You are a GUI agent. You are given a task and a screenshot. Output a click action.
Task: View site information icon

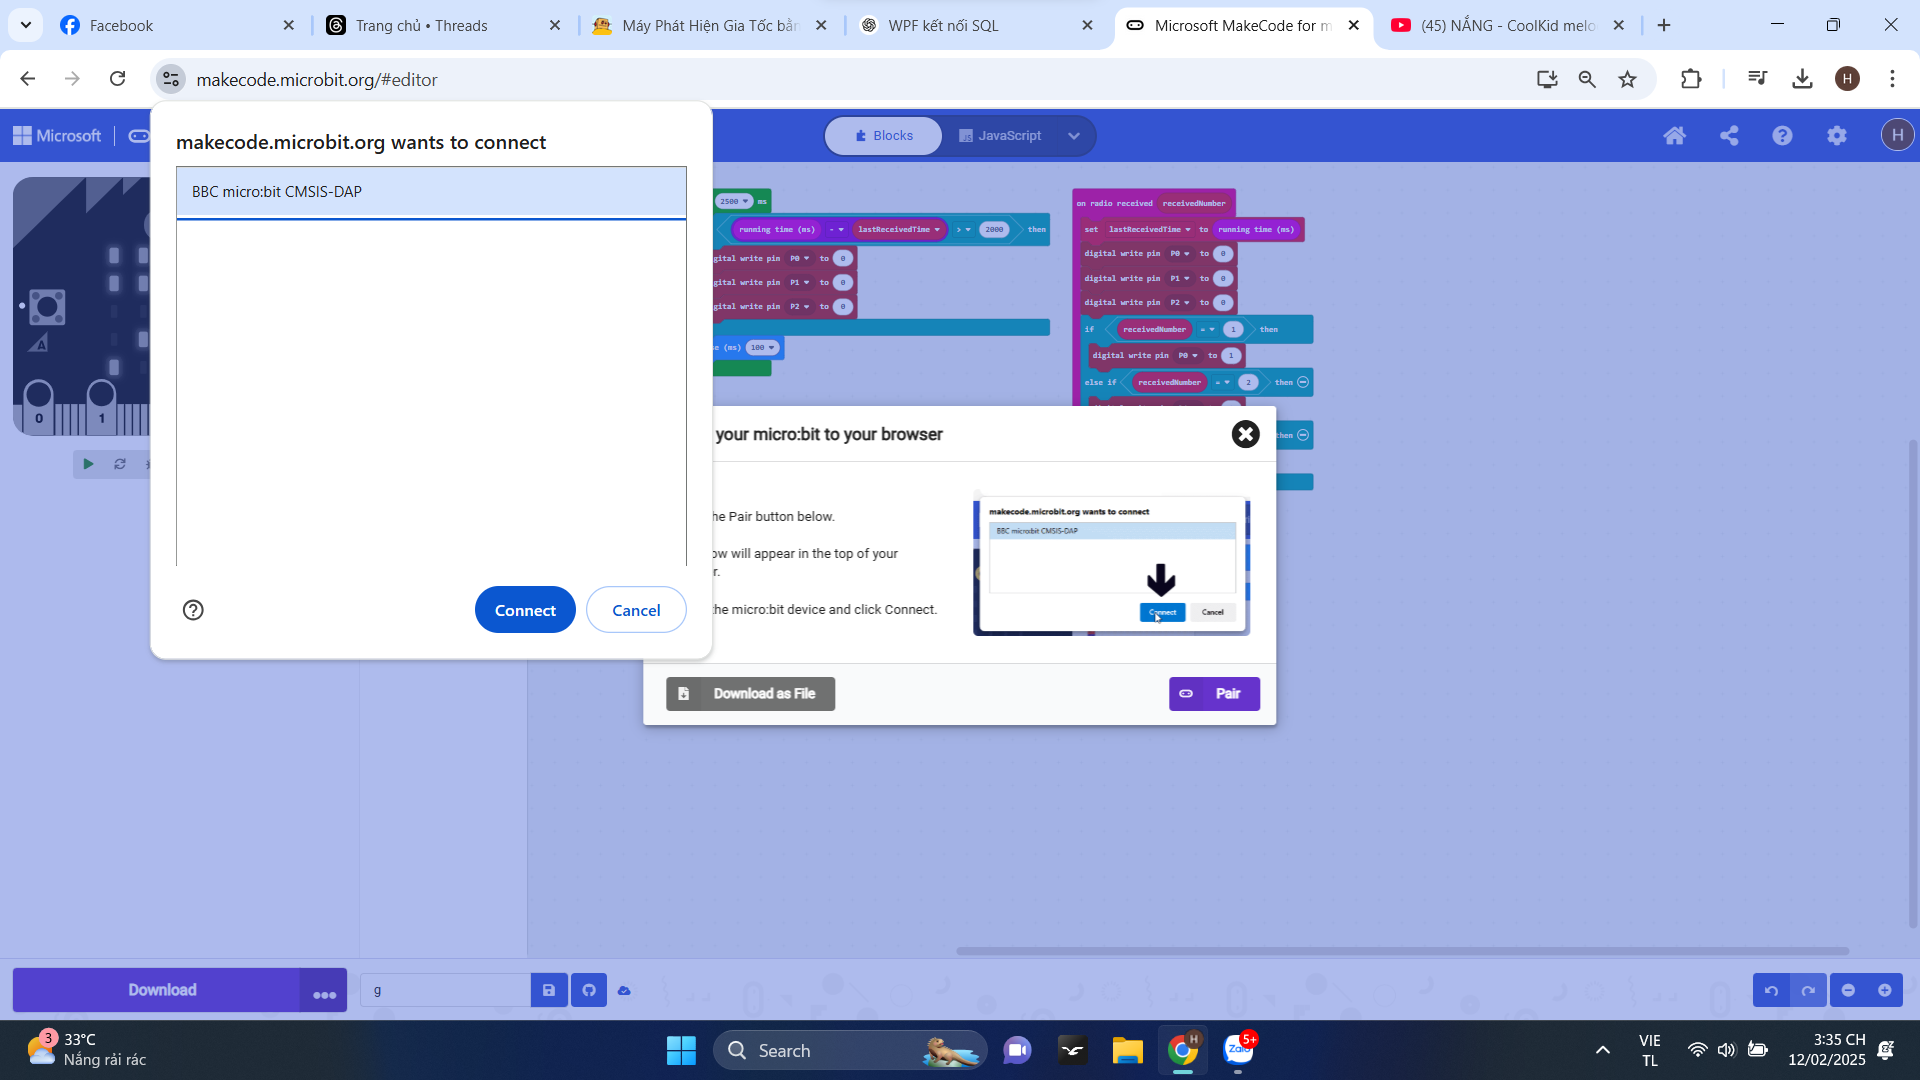(x=171, y=79)
